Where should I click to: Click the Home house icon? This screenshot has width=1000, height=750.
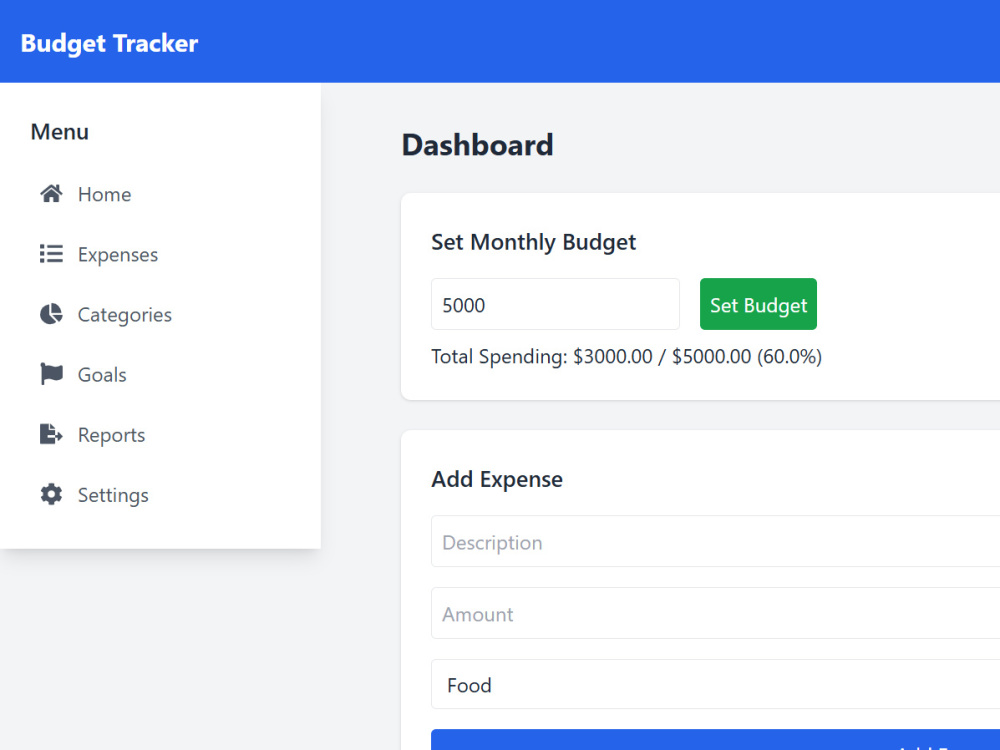click(51, 194)
